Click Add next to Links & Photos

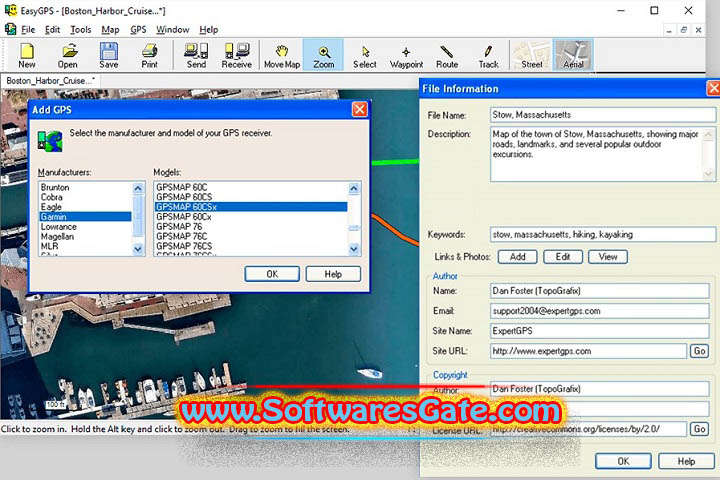[x=518, y=257]
